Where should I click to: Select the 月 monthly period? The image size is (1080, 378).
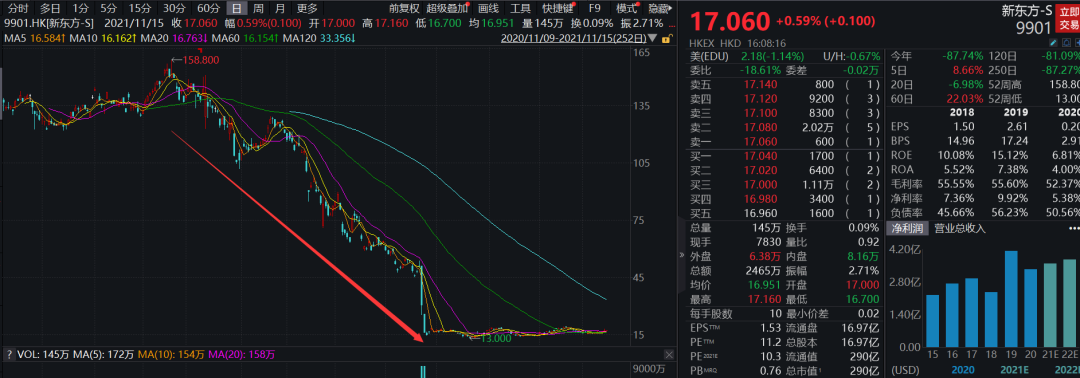(279, 9)
